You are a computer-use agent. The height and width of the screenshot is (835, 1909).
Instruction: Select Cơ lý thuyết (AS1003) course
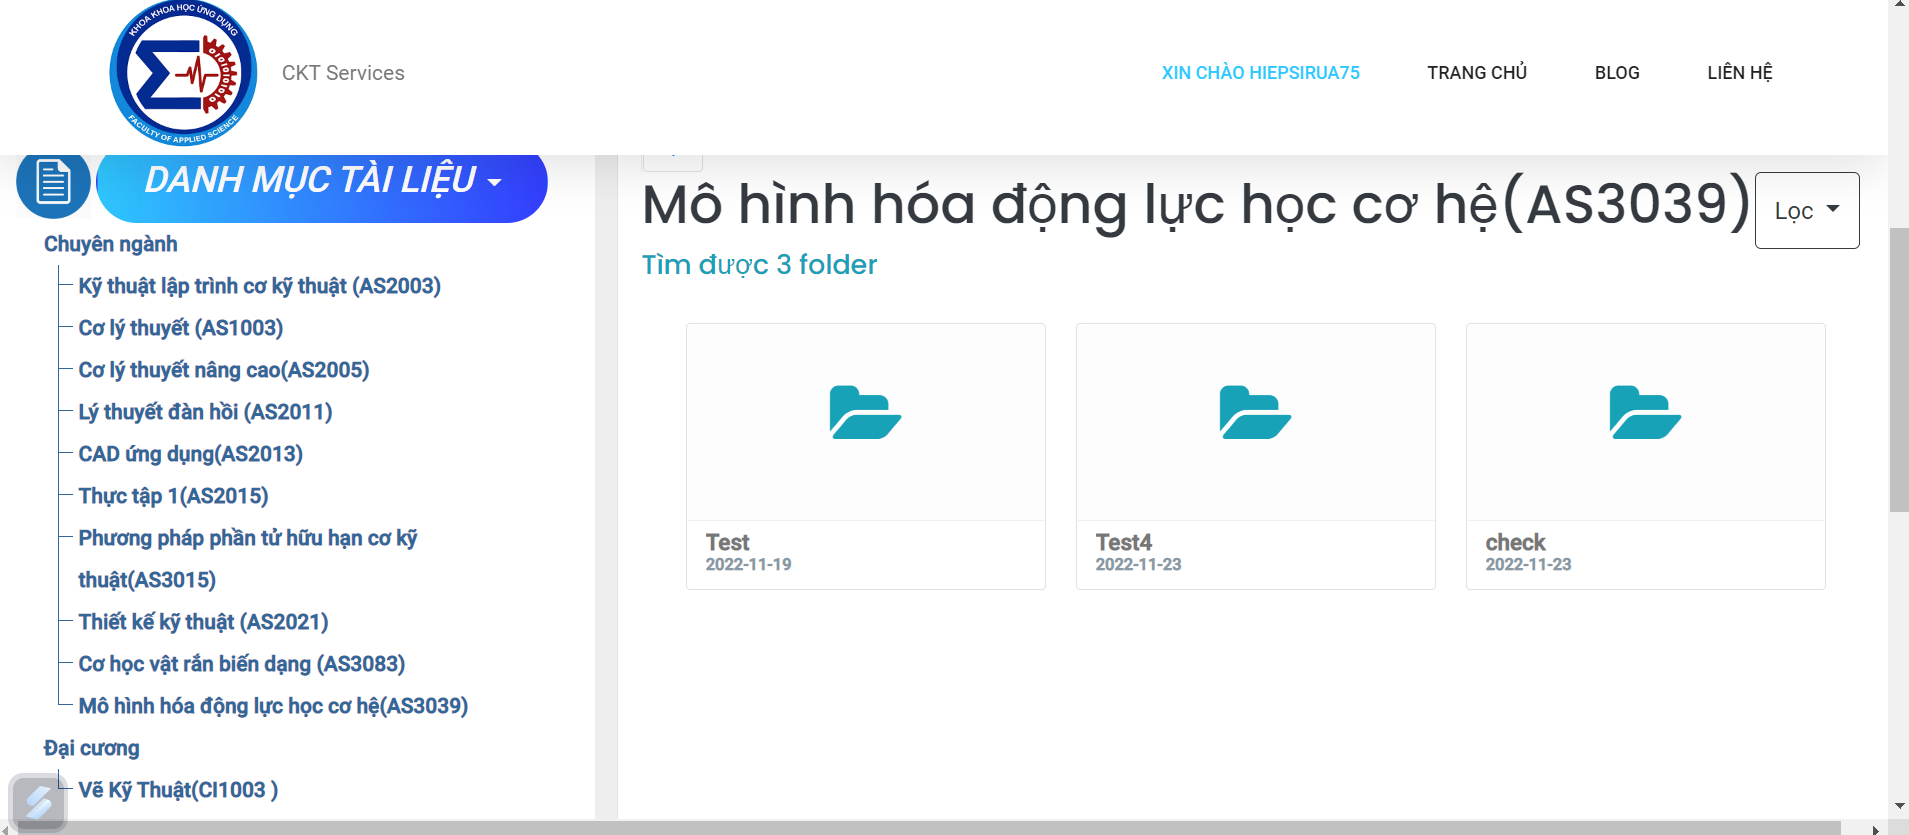pos(181,328)
